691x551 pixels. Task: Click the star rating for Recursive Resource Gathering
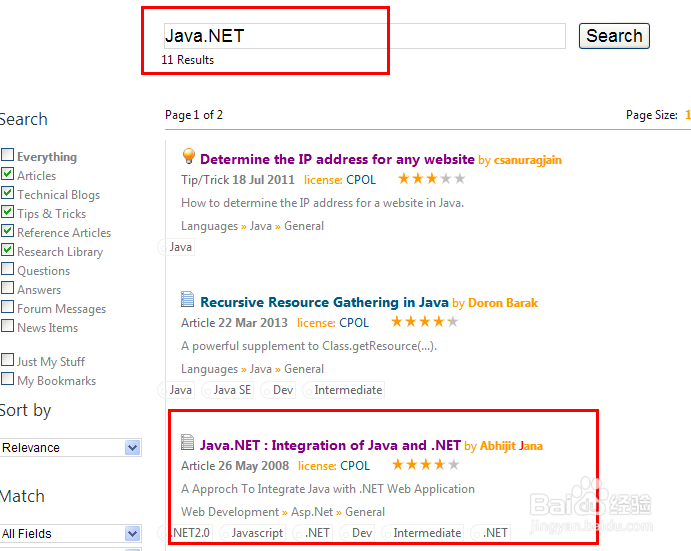point(424,322)
